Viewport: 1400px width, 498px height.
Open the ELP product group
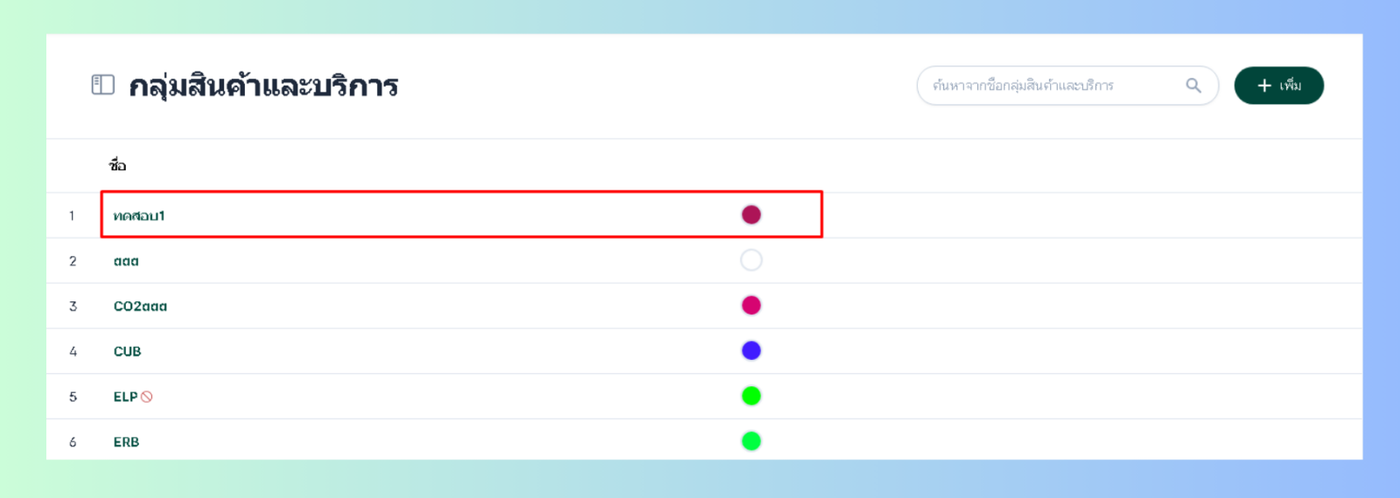point(125,397)
